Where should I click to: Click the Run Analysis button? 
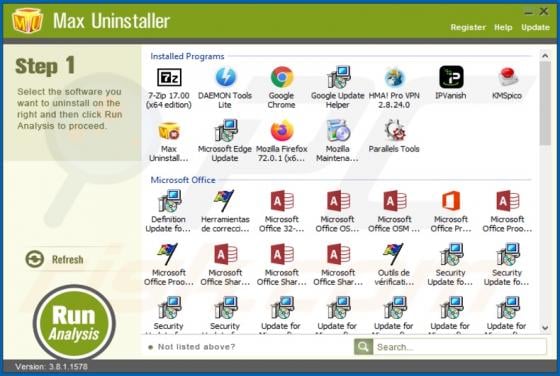tap(74, 323)
